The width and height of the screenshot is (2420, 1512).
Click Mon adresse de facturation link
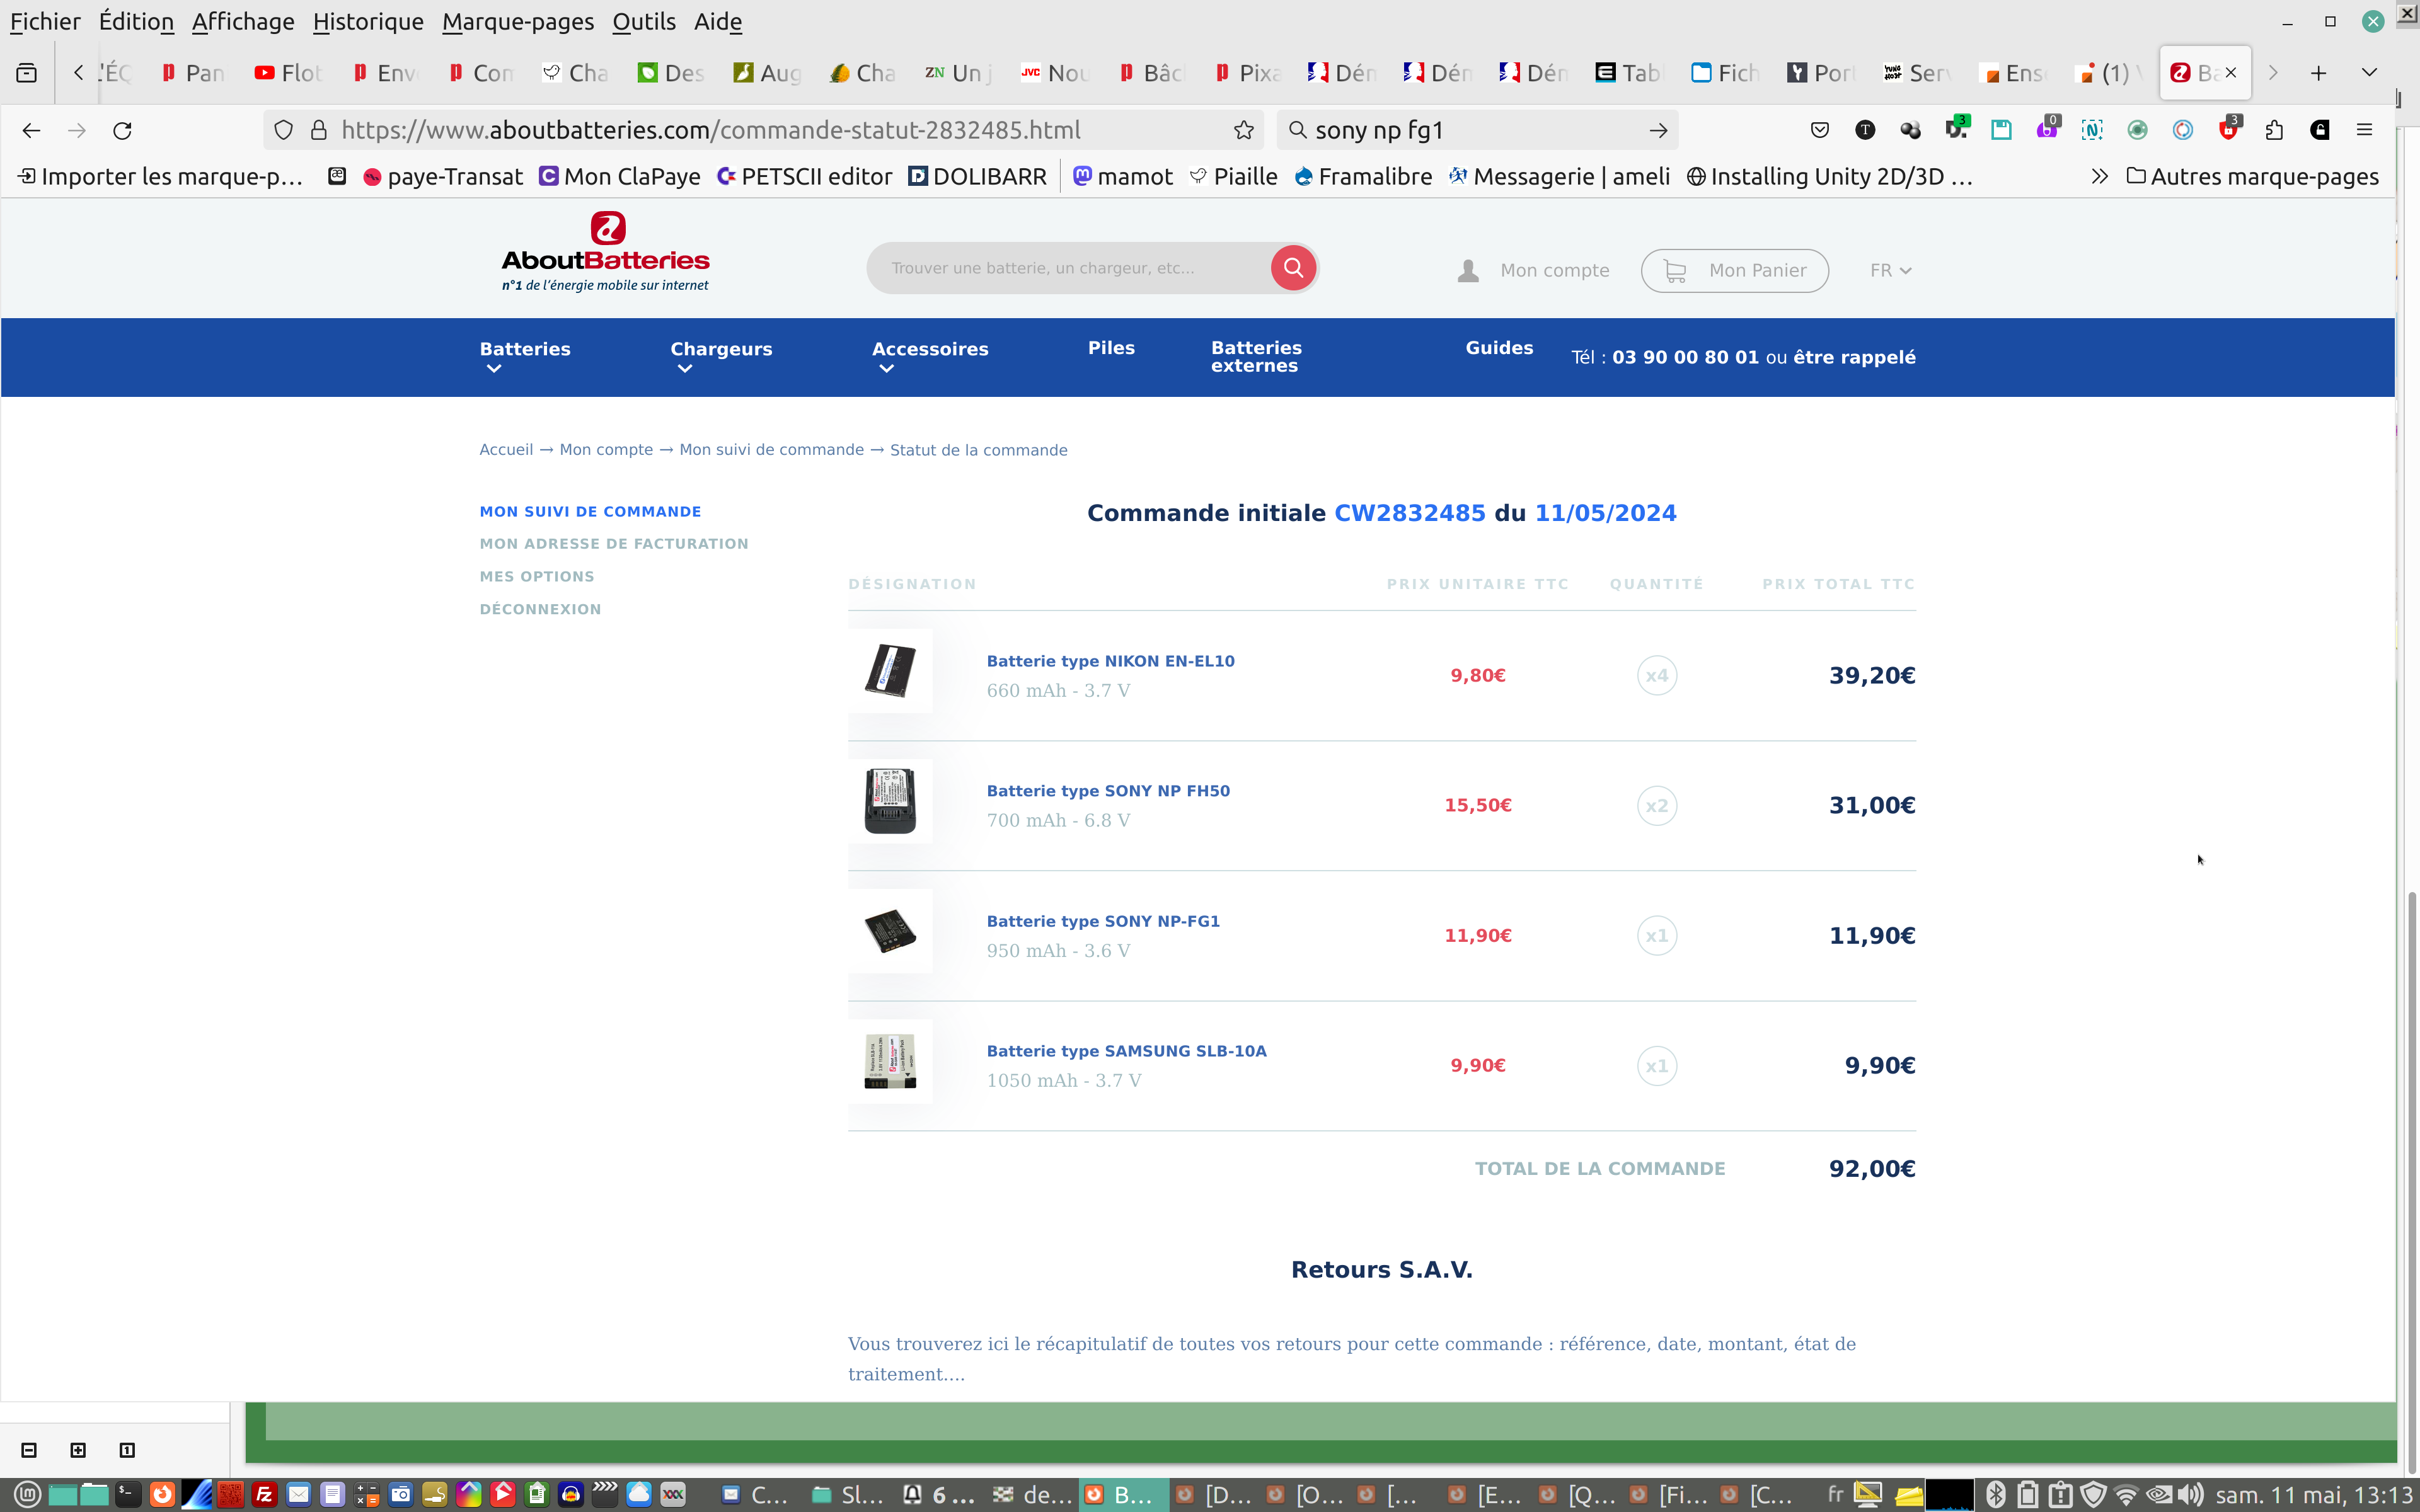[613, 544]
